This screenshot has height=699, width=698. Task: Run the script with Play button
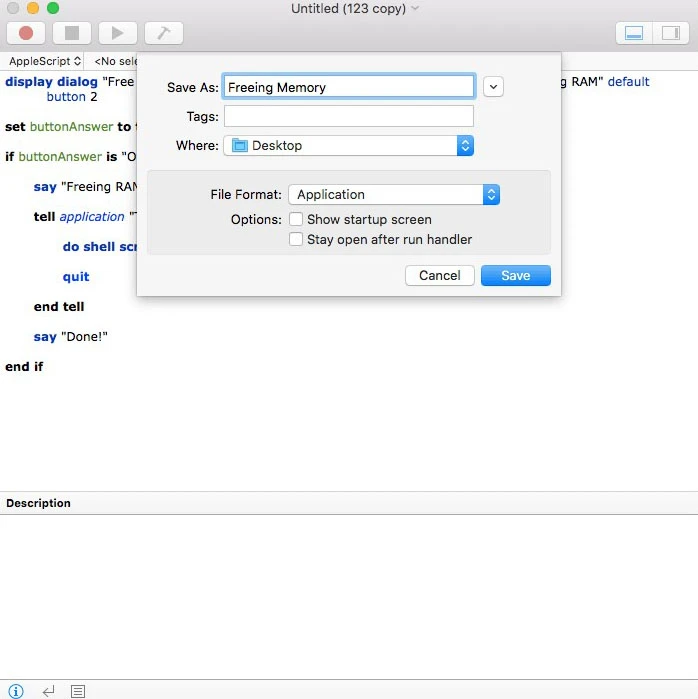pos(118,33)
